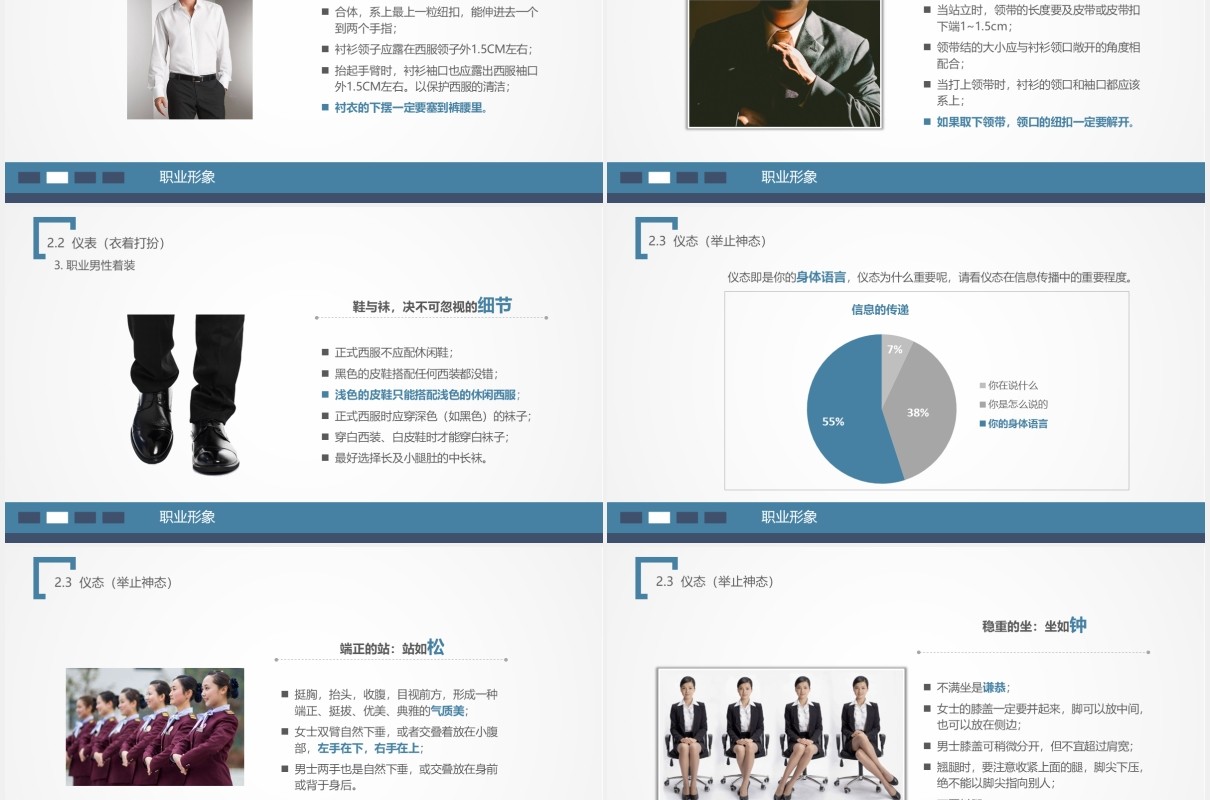This screenshot has width=1210, height=800.
Task: Click the 7% light gray pie slice
Action: point(894,350)
